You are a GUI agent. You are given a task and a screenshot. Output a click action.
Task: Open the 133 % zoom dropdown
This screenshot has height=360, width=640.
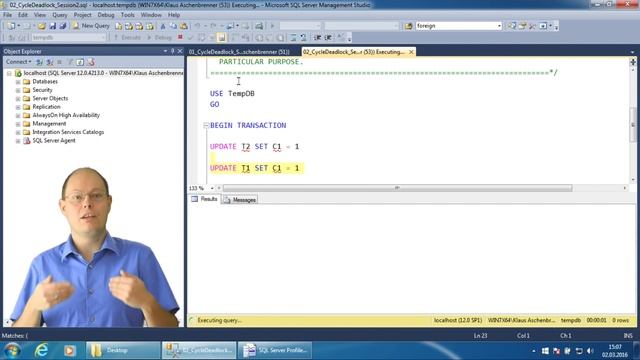coord(212,188)
